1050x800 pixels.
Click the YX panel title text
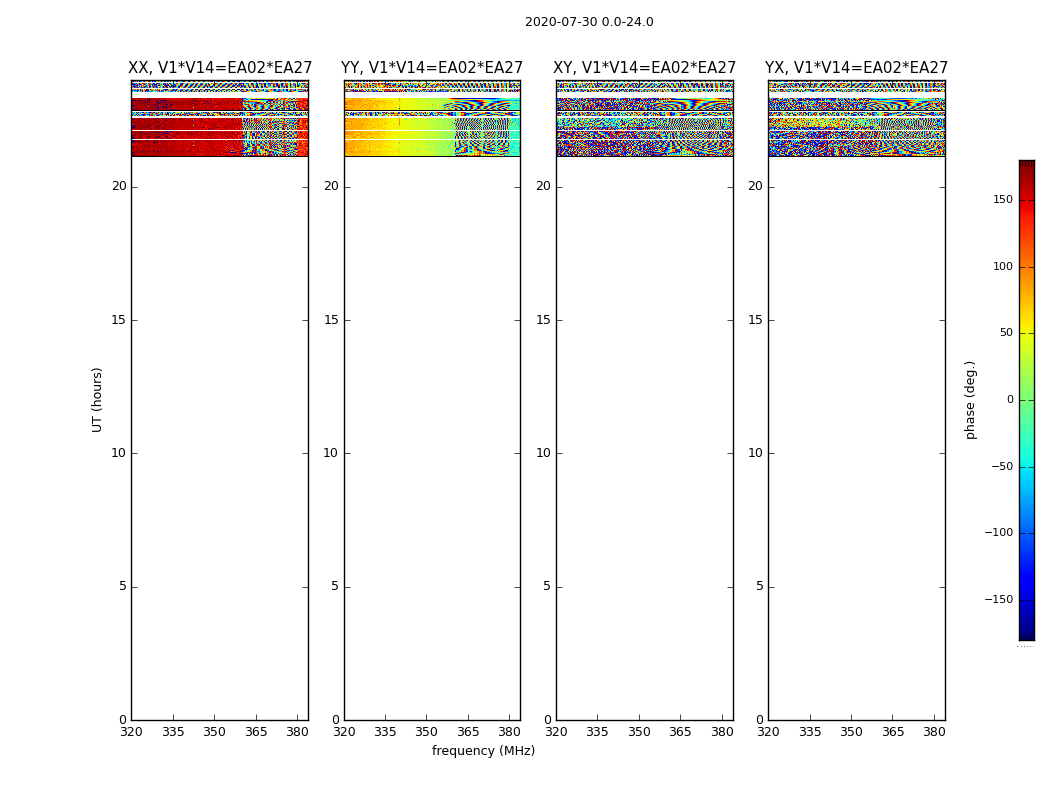coord(856,68)
